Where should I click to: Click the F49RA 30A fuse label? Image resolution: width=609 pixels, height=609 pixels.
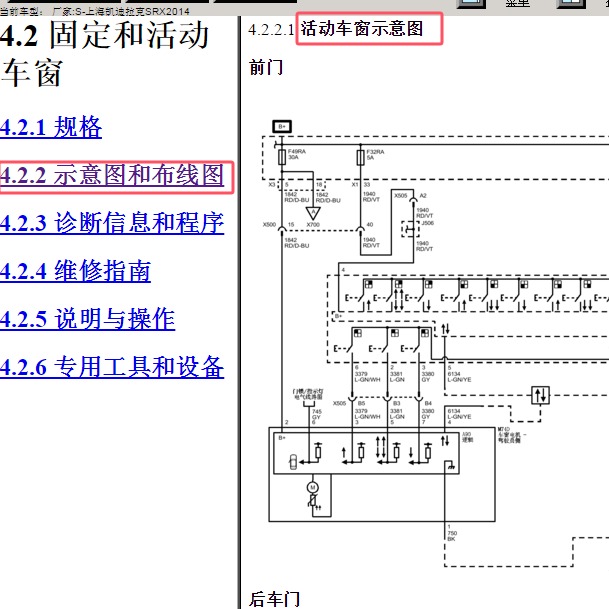point(296,154)
